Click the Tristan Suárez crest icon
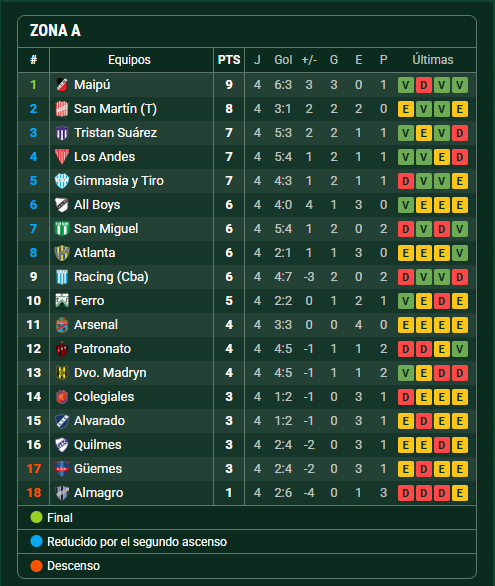This screenshot has width=495, height=586. click(x=62, y=133)
